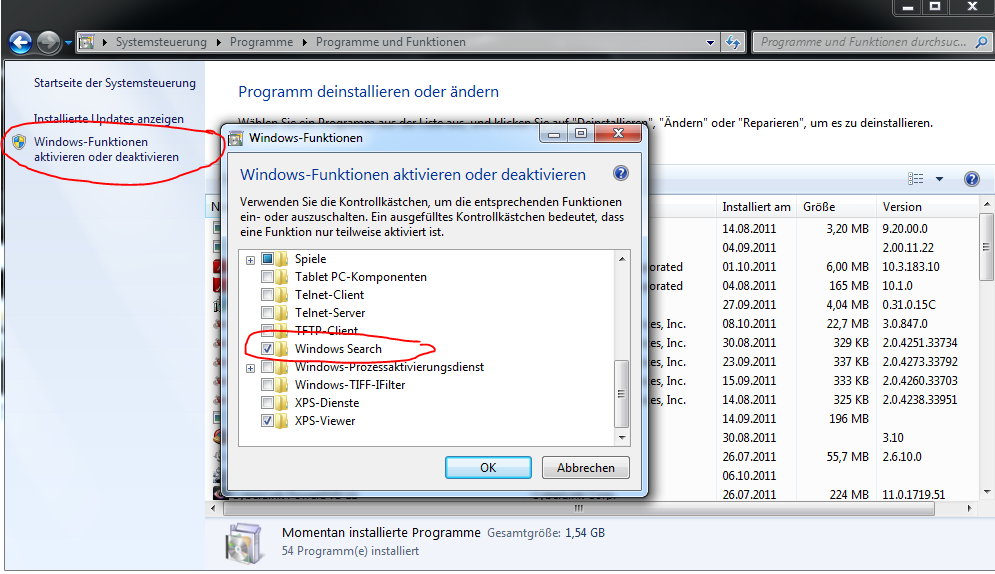
Task: Click the Windows-Funktionen dialog title bar icon
Action: click(x=235, y=138)
